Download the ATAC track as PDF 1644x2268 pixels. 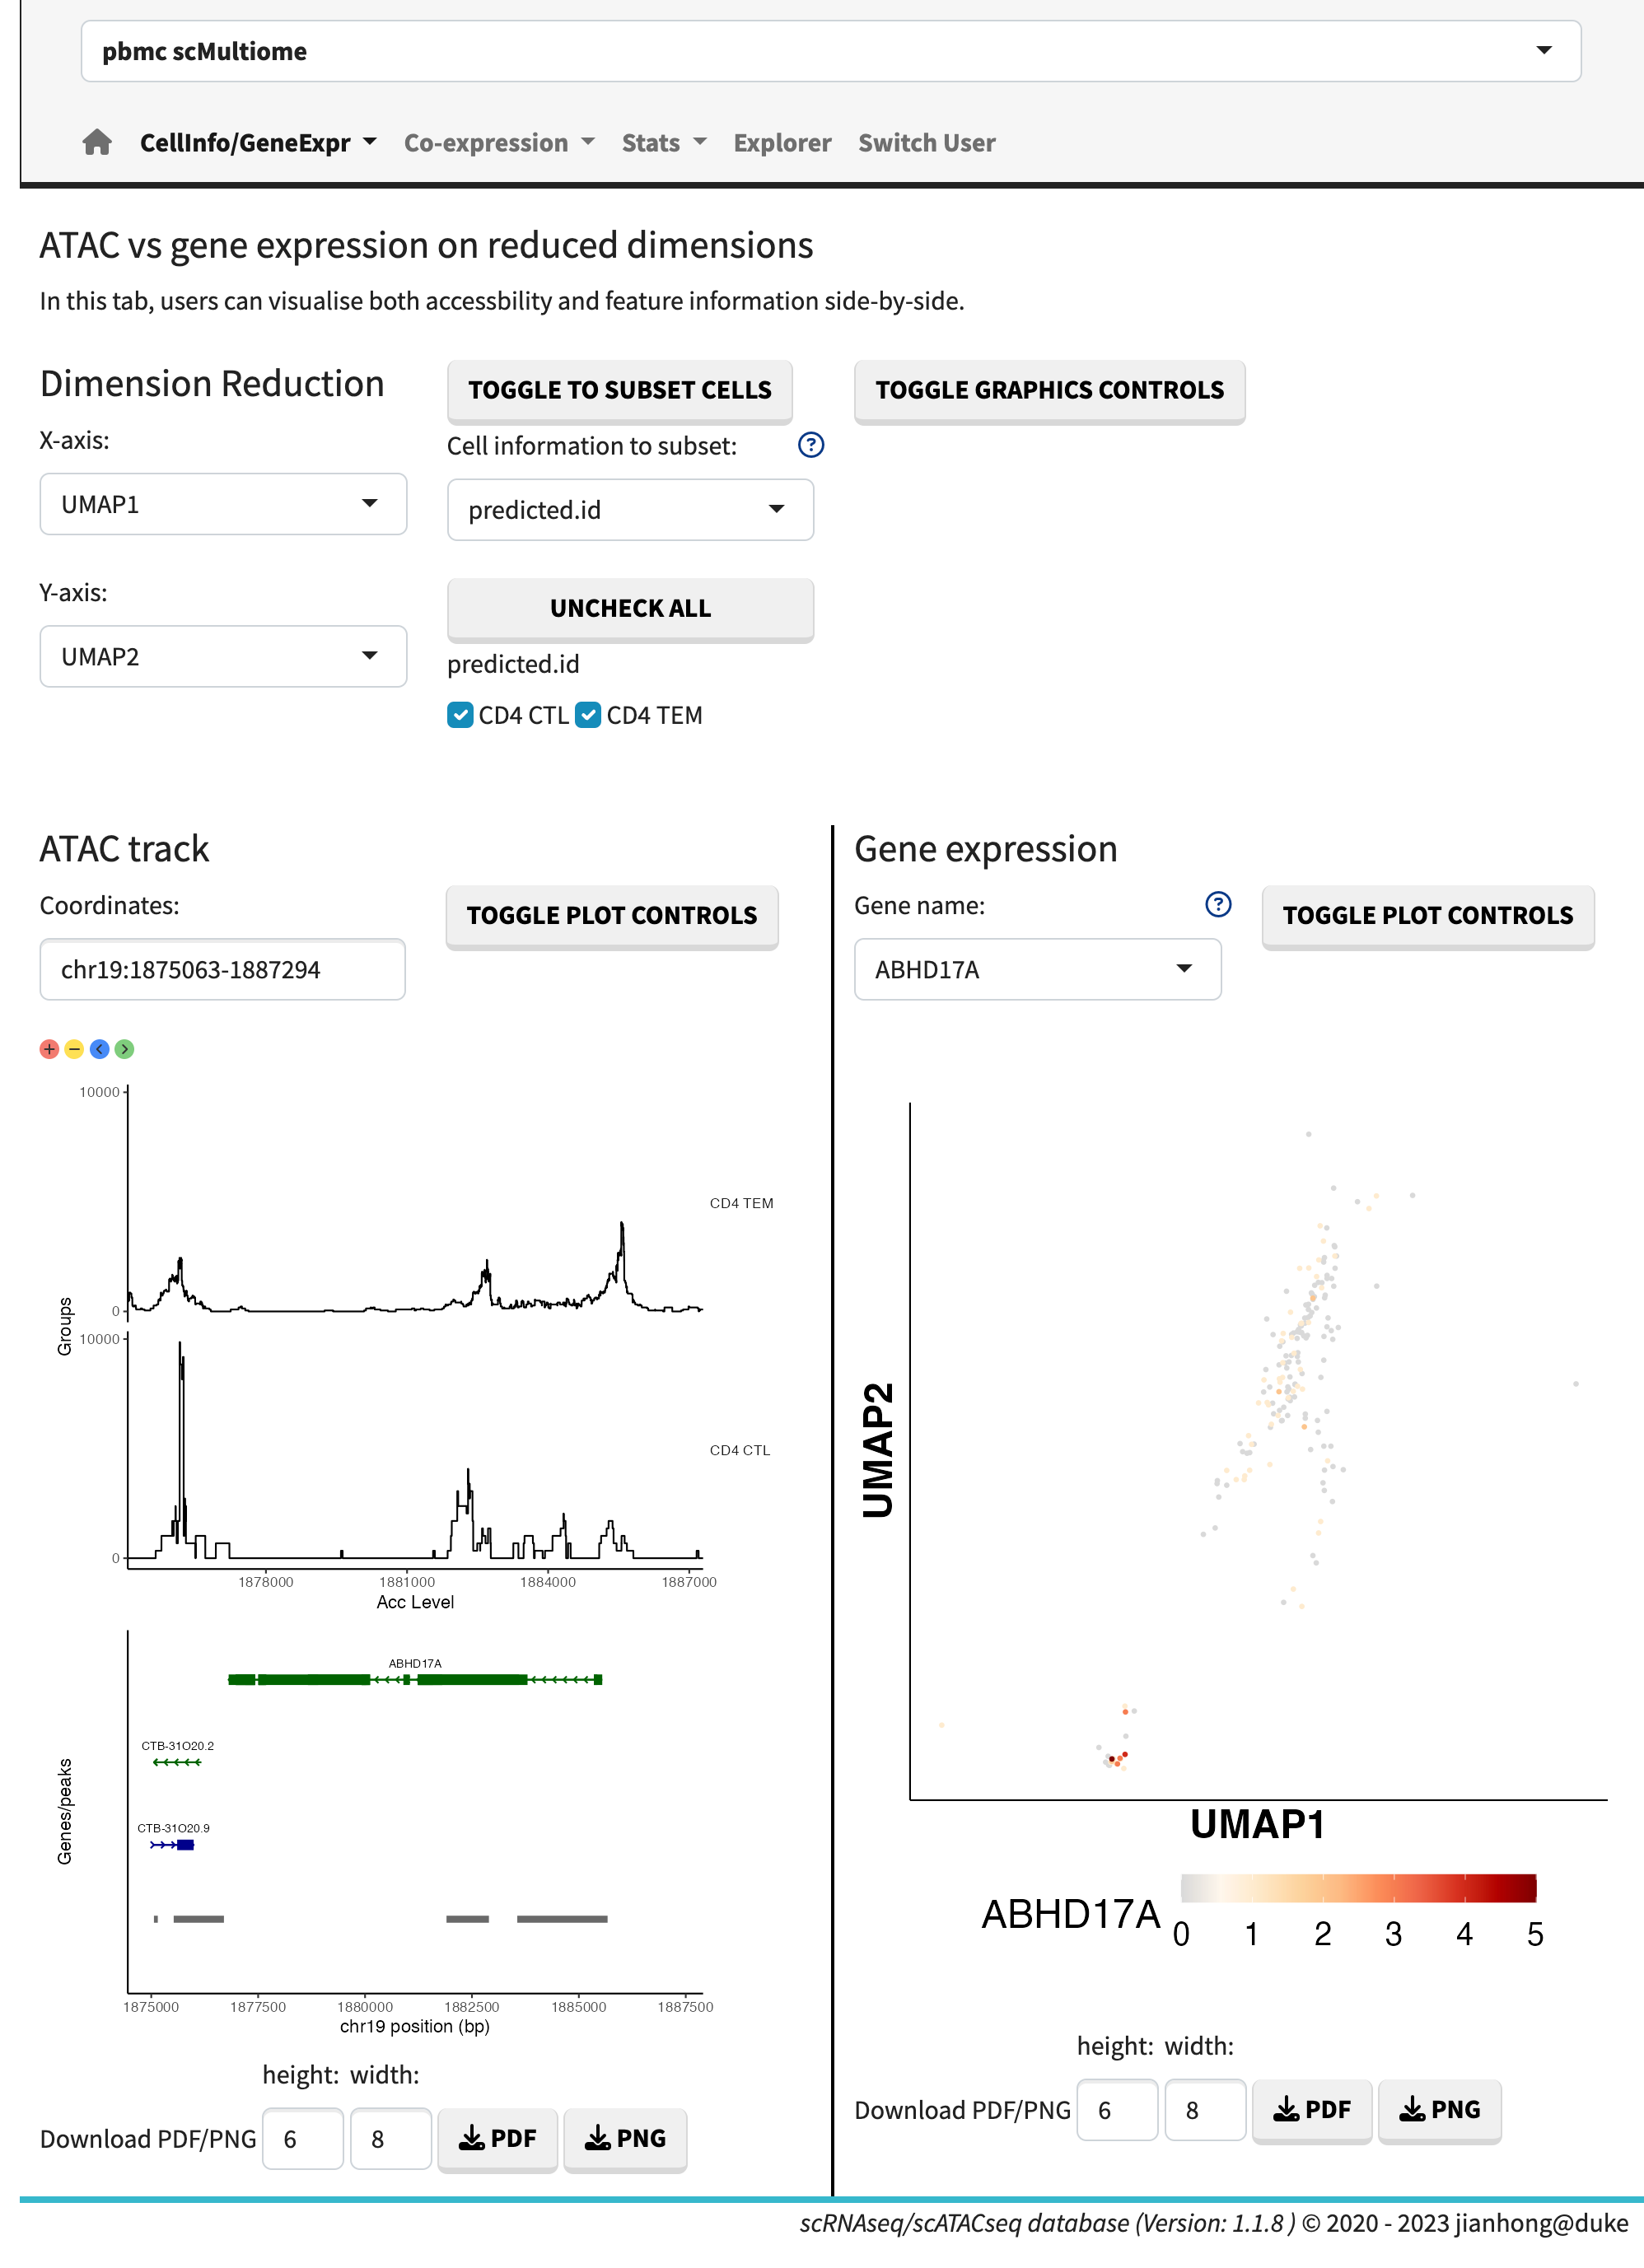pyautogui.click(x=498, y=2139)
